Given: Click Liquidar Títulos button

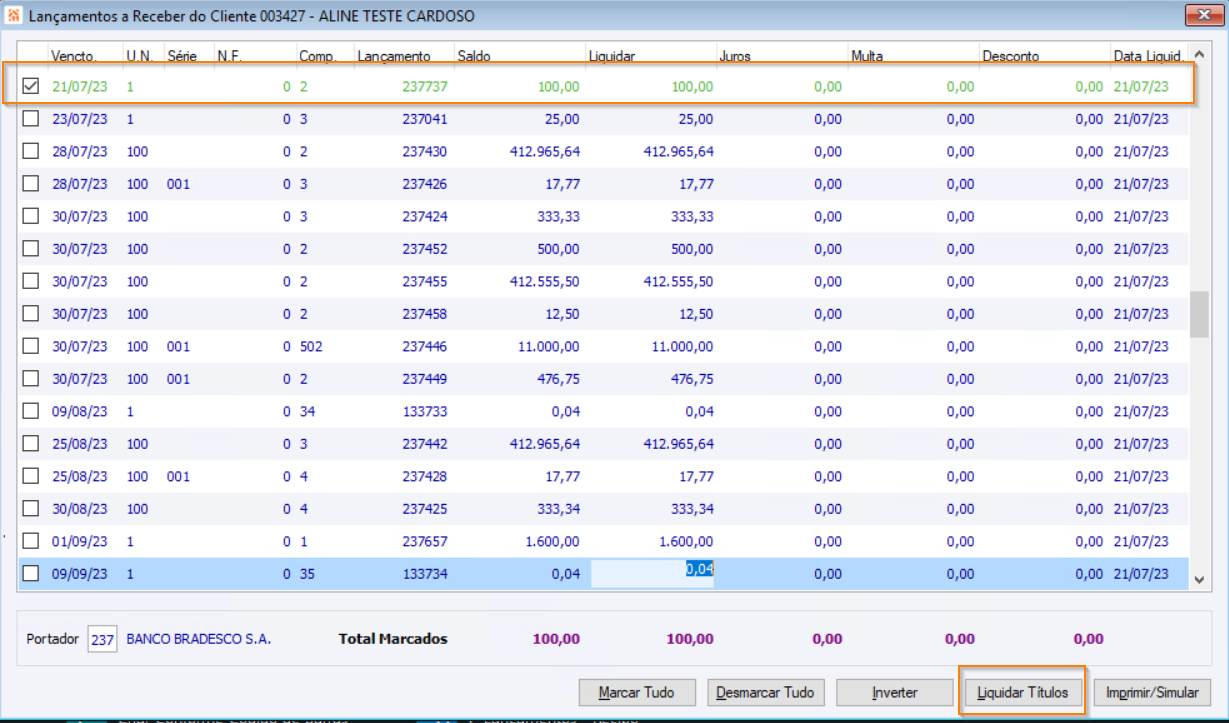Looking at the screenshot, I should [1022, 692].
